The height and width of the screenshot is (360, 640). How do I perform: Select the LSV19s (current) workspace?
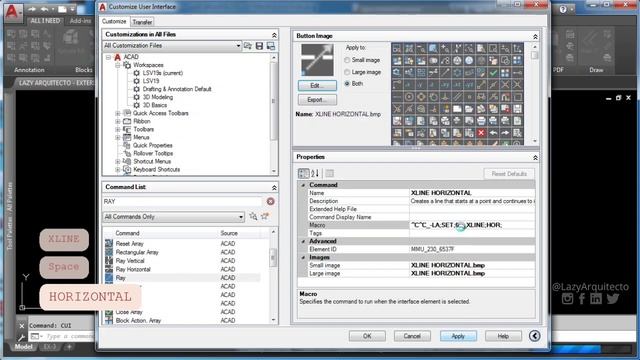[x=162, y=73]
